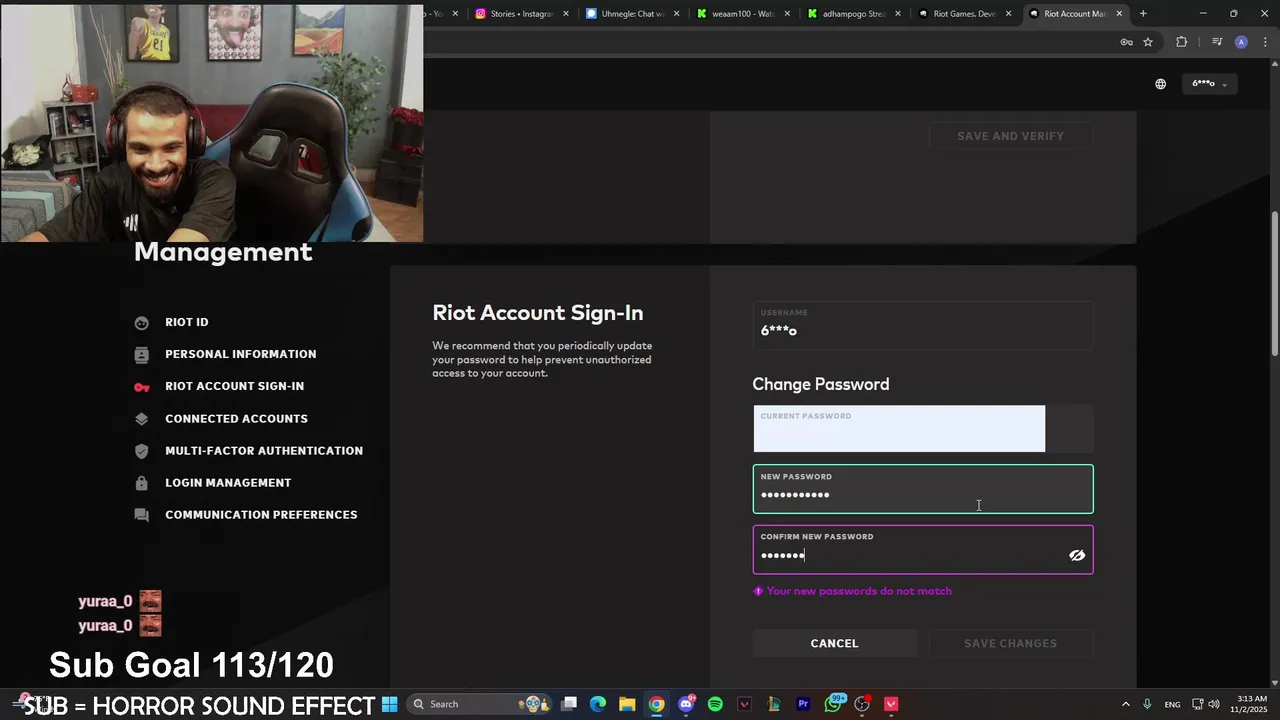
Task: Click the Save Changes button
Action: pos(1010,643)
